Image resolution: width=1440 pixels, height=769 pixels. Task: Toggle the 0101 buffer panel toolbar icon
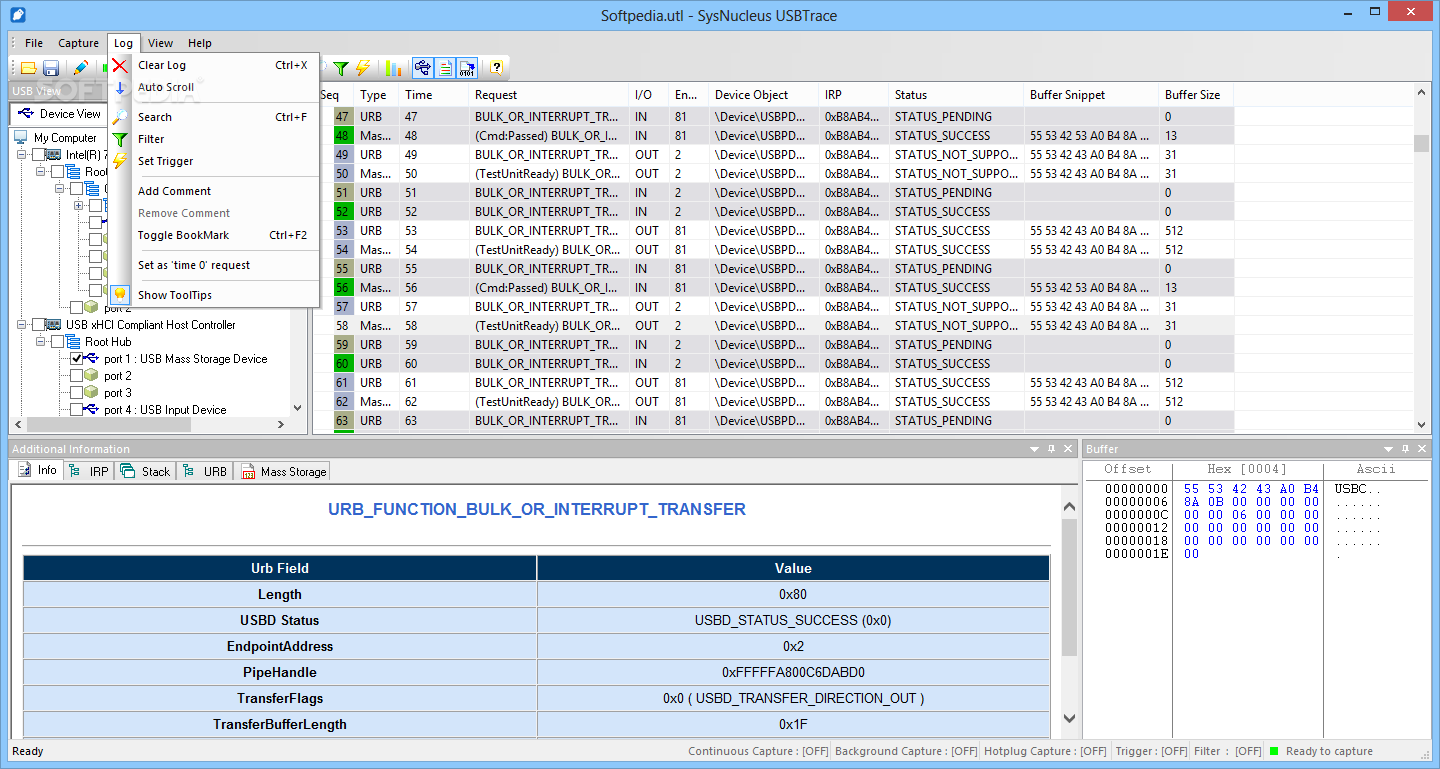point(468,68)
